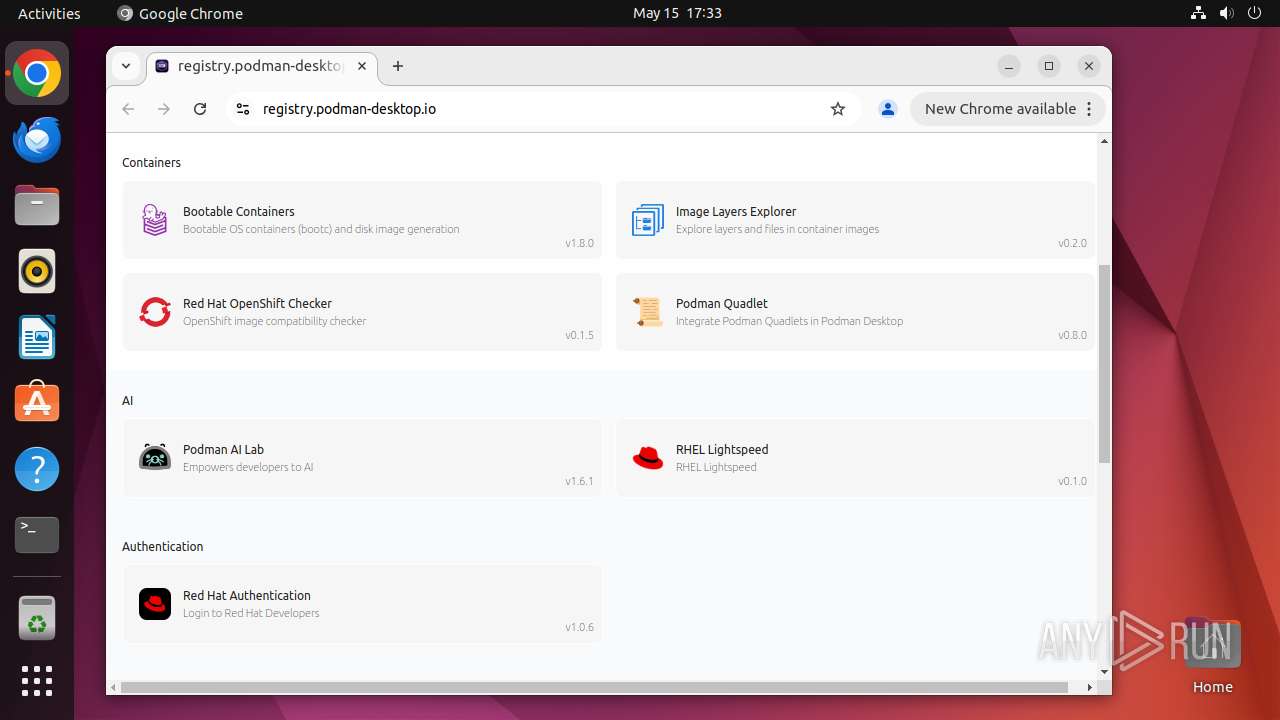Click 'Empowers developers to AI' description
1280x720 pixels.
248,467
